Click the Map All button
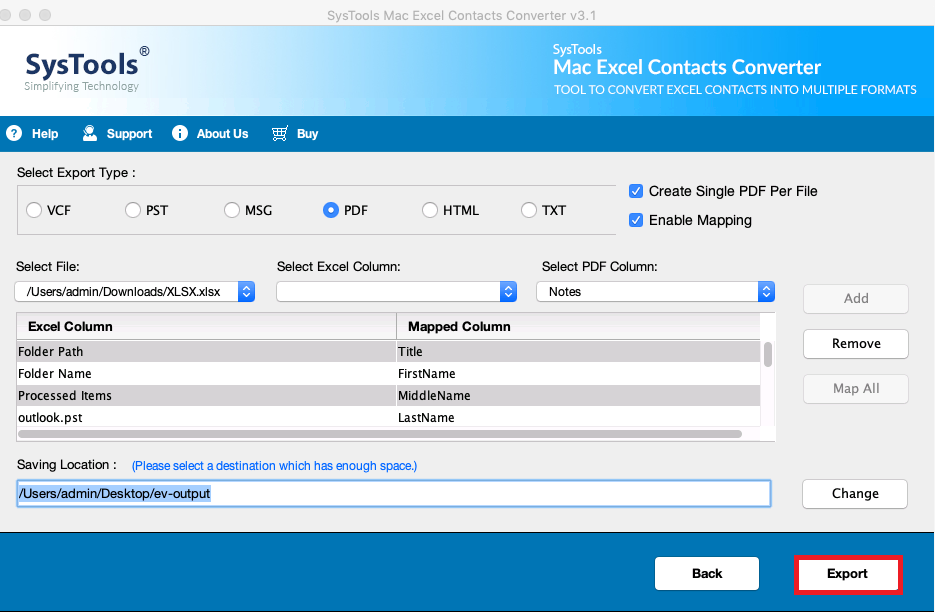The width and height of the screenshot is (937, 612). pyautogui.click(x=856, y=388)
